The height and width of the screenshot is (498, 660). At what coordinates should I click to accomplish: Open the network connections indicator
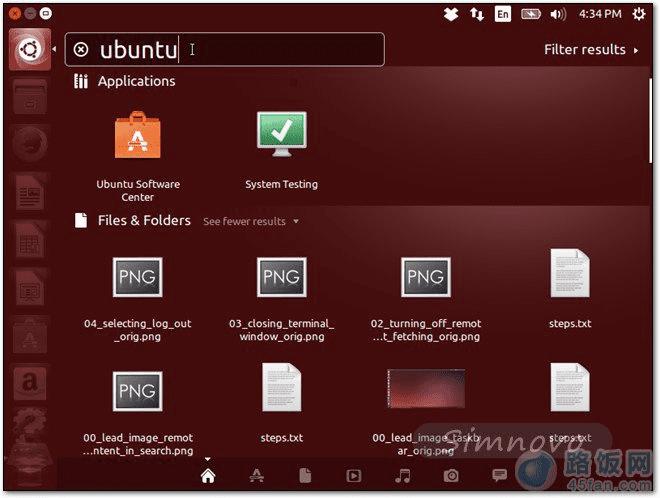[x=477, y=14]
